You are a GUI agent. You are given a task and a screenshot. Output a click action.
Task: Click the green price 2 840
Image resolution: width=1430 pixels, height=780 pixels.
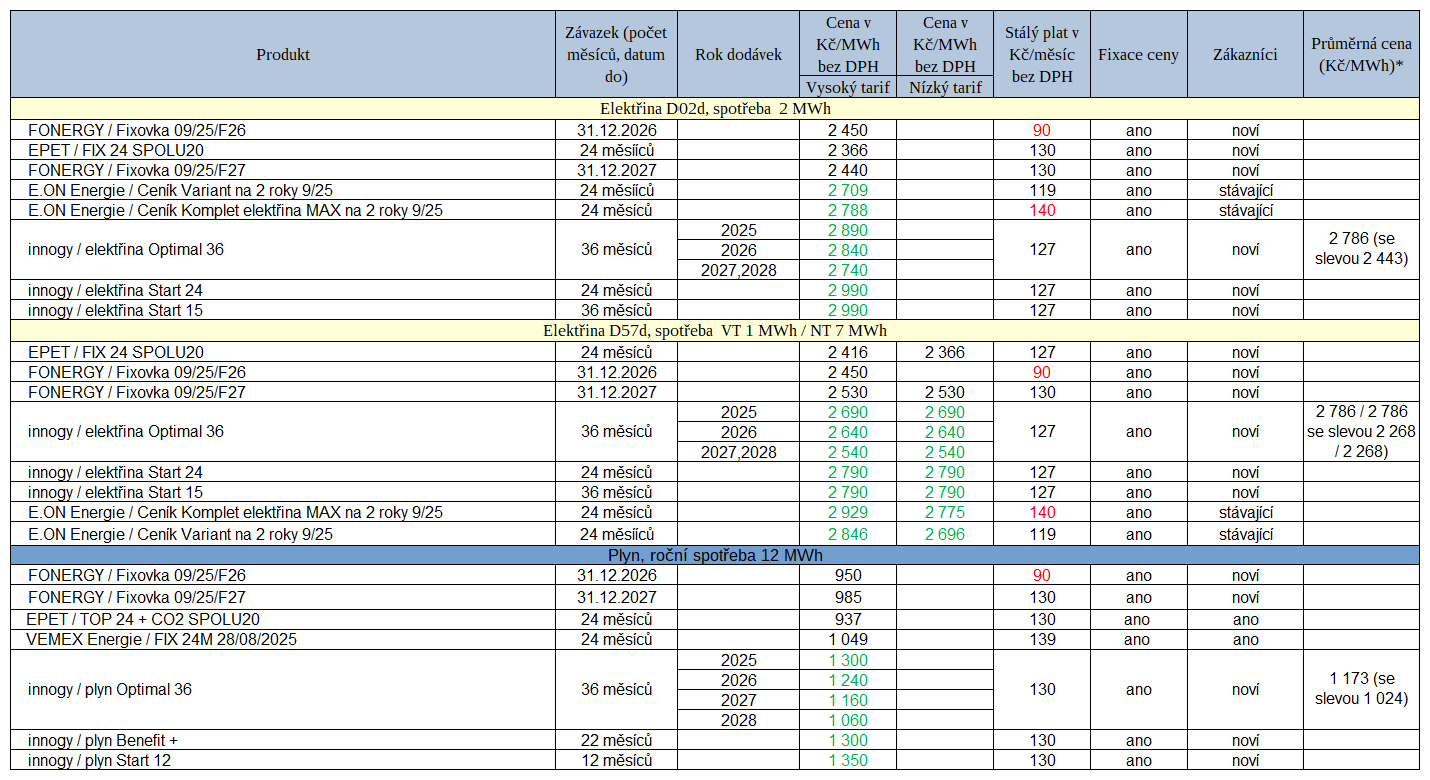tap(847, 250)
